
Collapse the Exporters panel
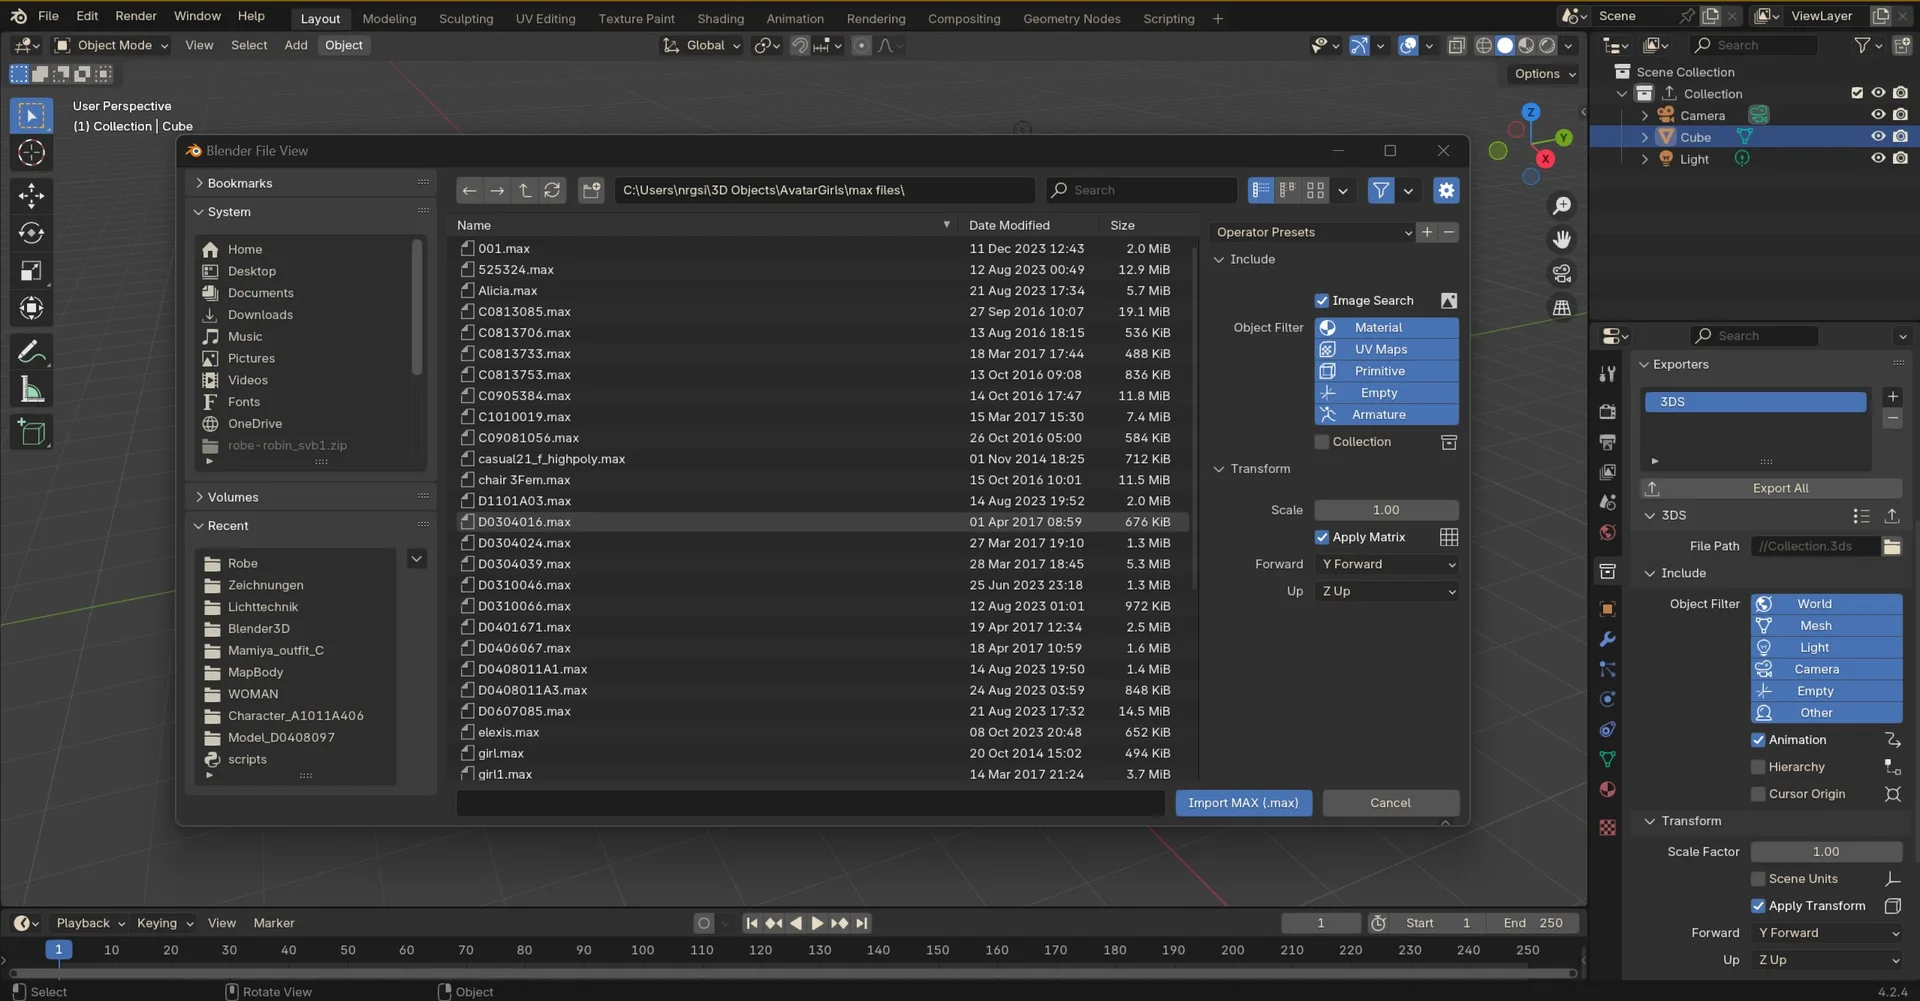(1643, 365)
